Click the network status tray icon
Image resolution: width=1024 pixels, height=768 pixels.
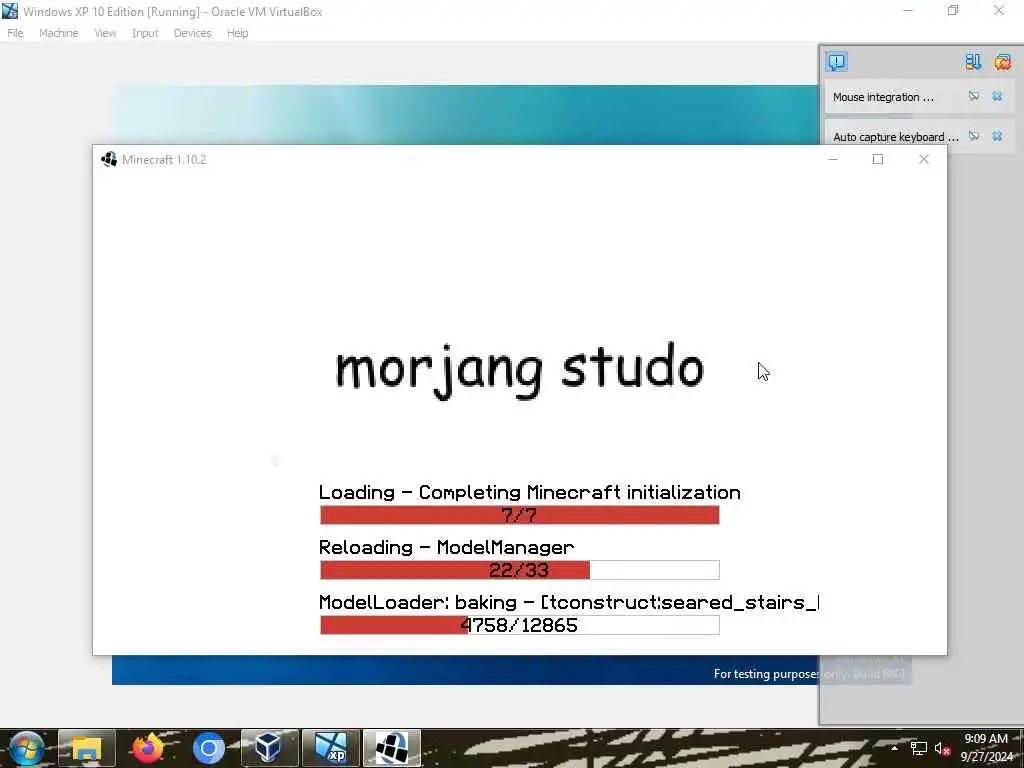coord(918,748)
